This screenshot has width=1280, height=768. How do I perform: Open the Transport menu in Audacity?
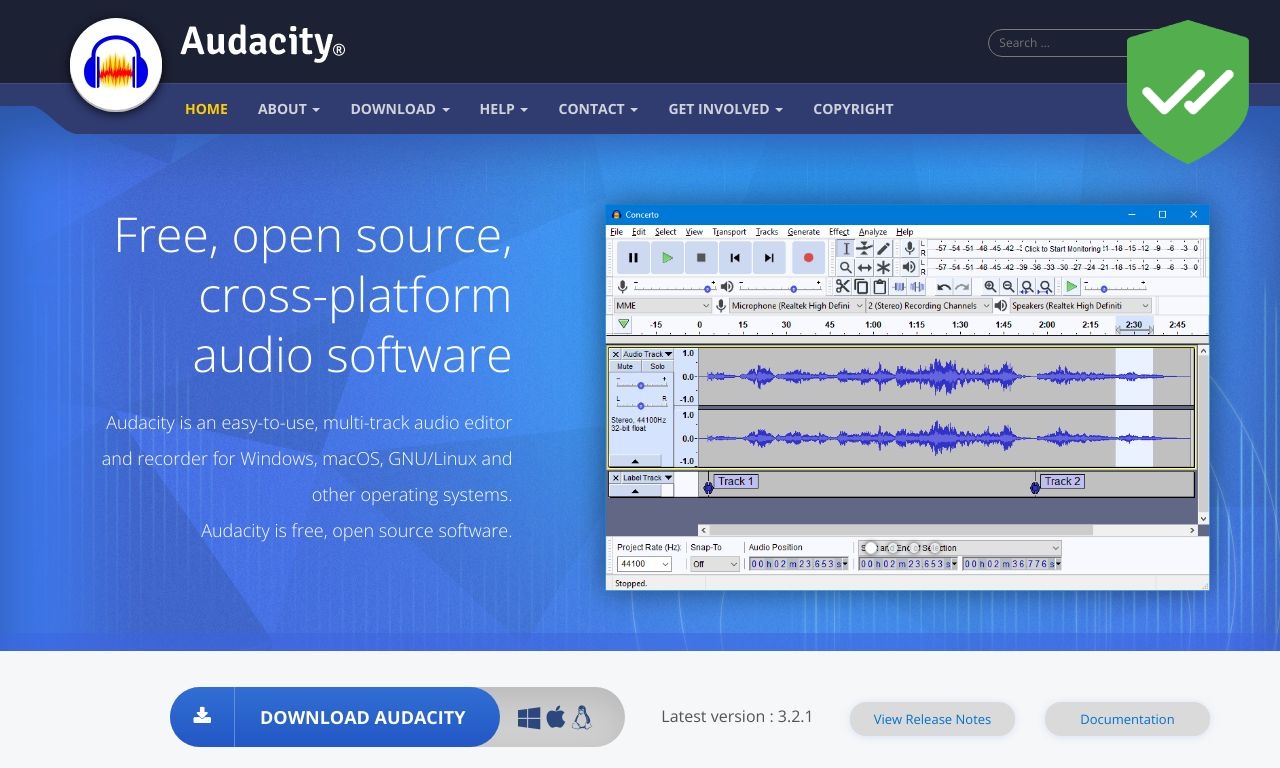click(730, 232)
